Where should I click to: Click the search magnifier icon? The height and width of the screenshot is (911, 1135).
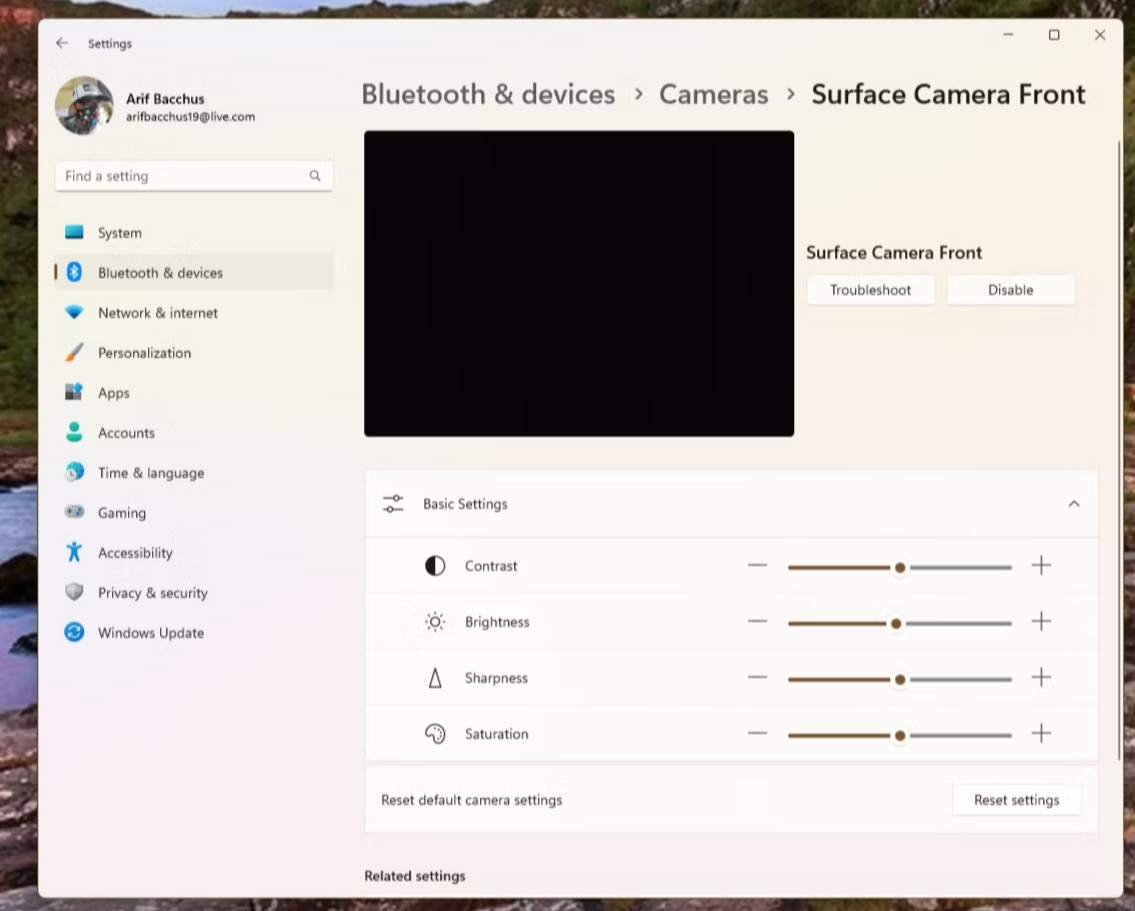(x=315, y=176)
